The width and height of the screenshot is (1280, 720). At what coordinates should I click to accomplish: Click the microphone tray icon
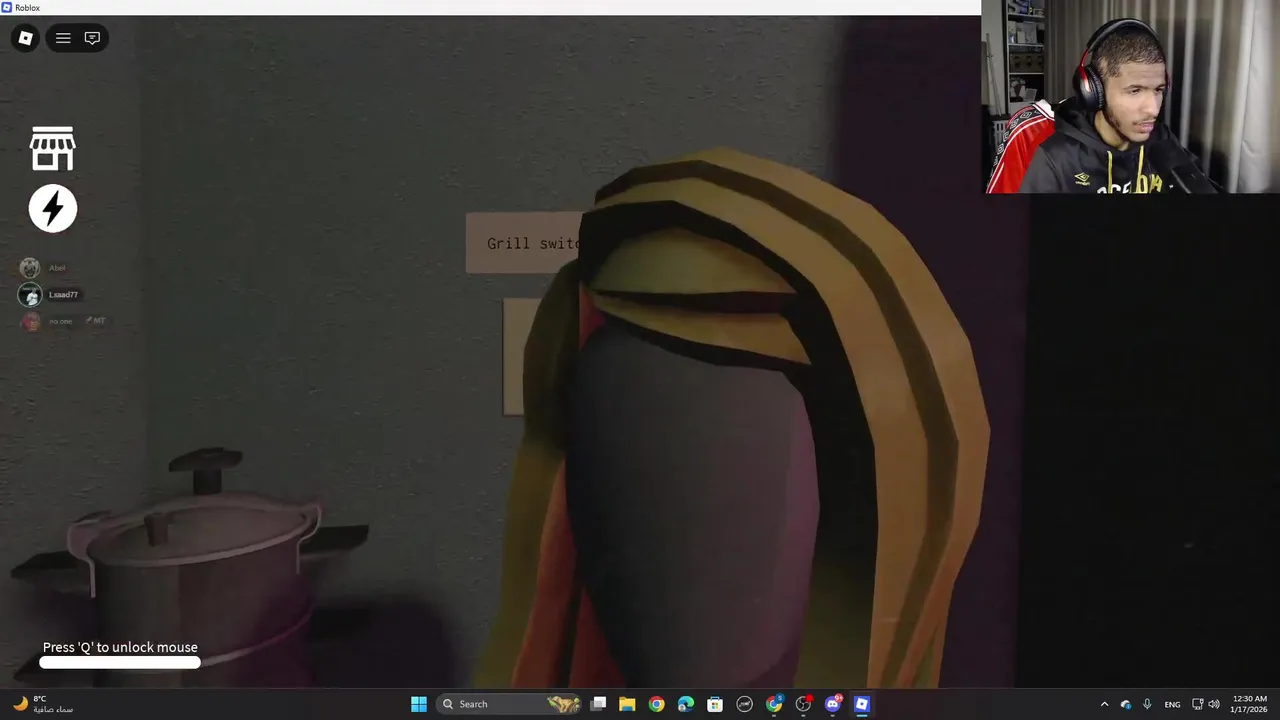click(x=1147, y=704)
